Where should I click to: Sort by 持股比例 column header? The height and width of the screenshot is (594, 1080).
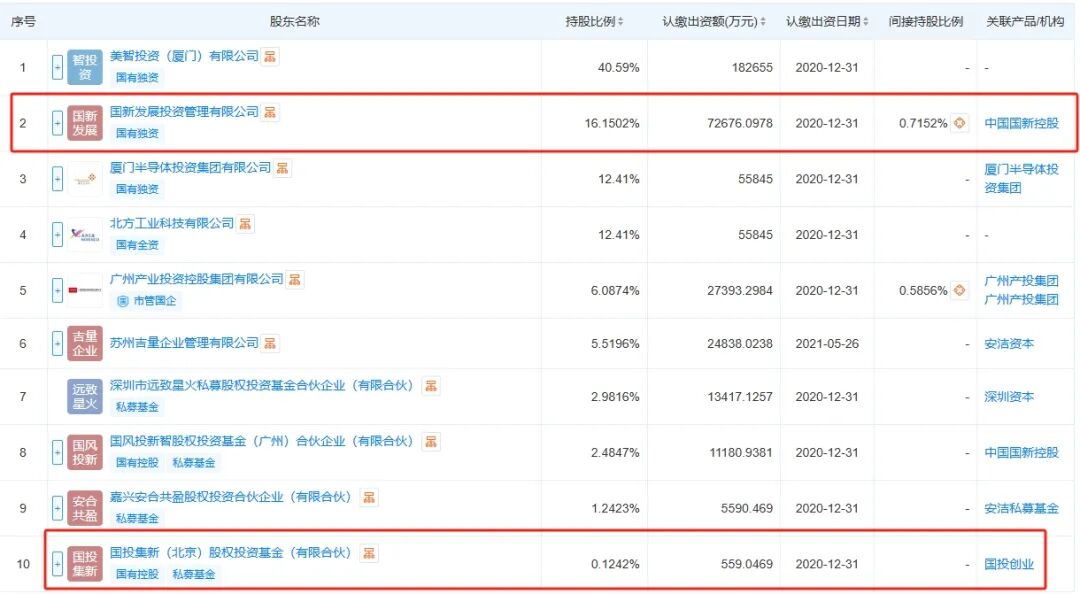coord(594,22)
